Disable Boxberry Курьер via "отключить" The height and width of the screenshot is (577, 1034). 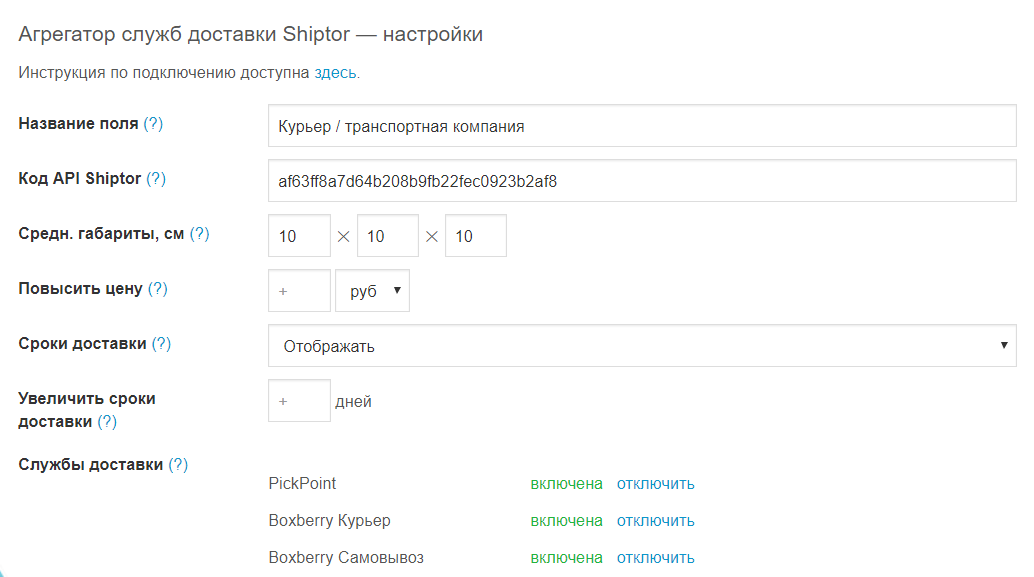click(x=655, y=521)
